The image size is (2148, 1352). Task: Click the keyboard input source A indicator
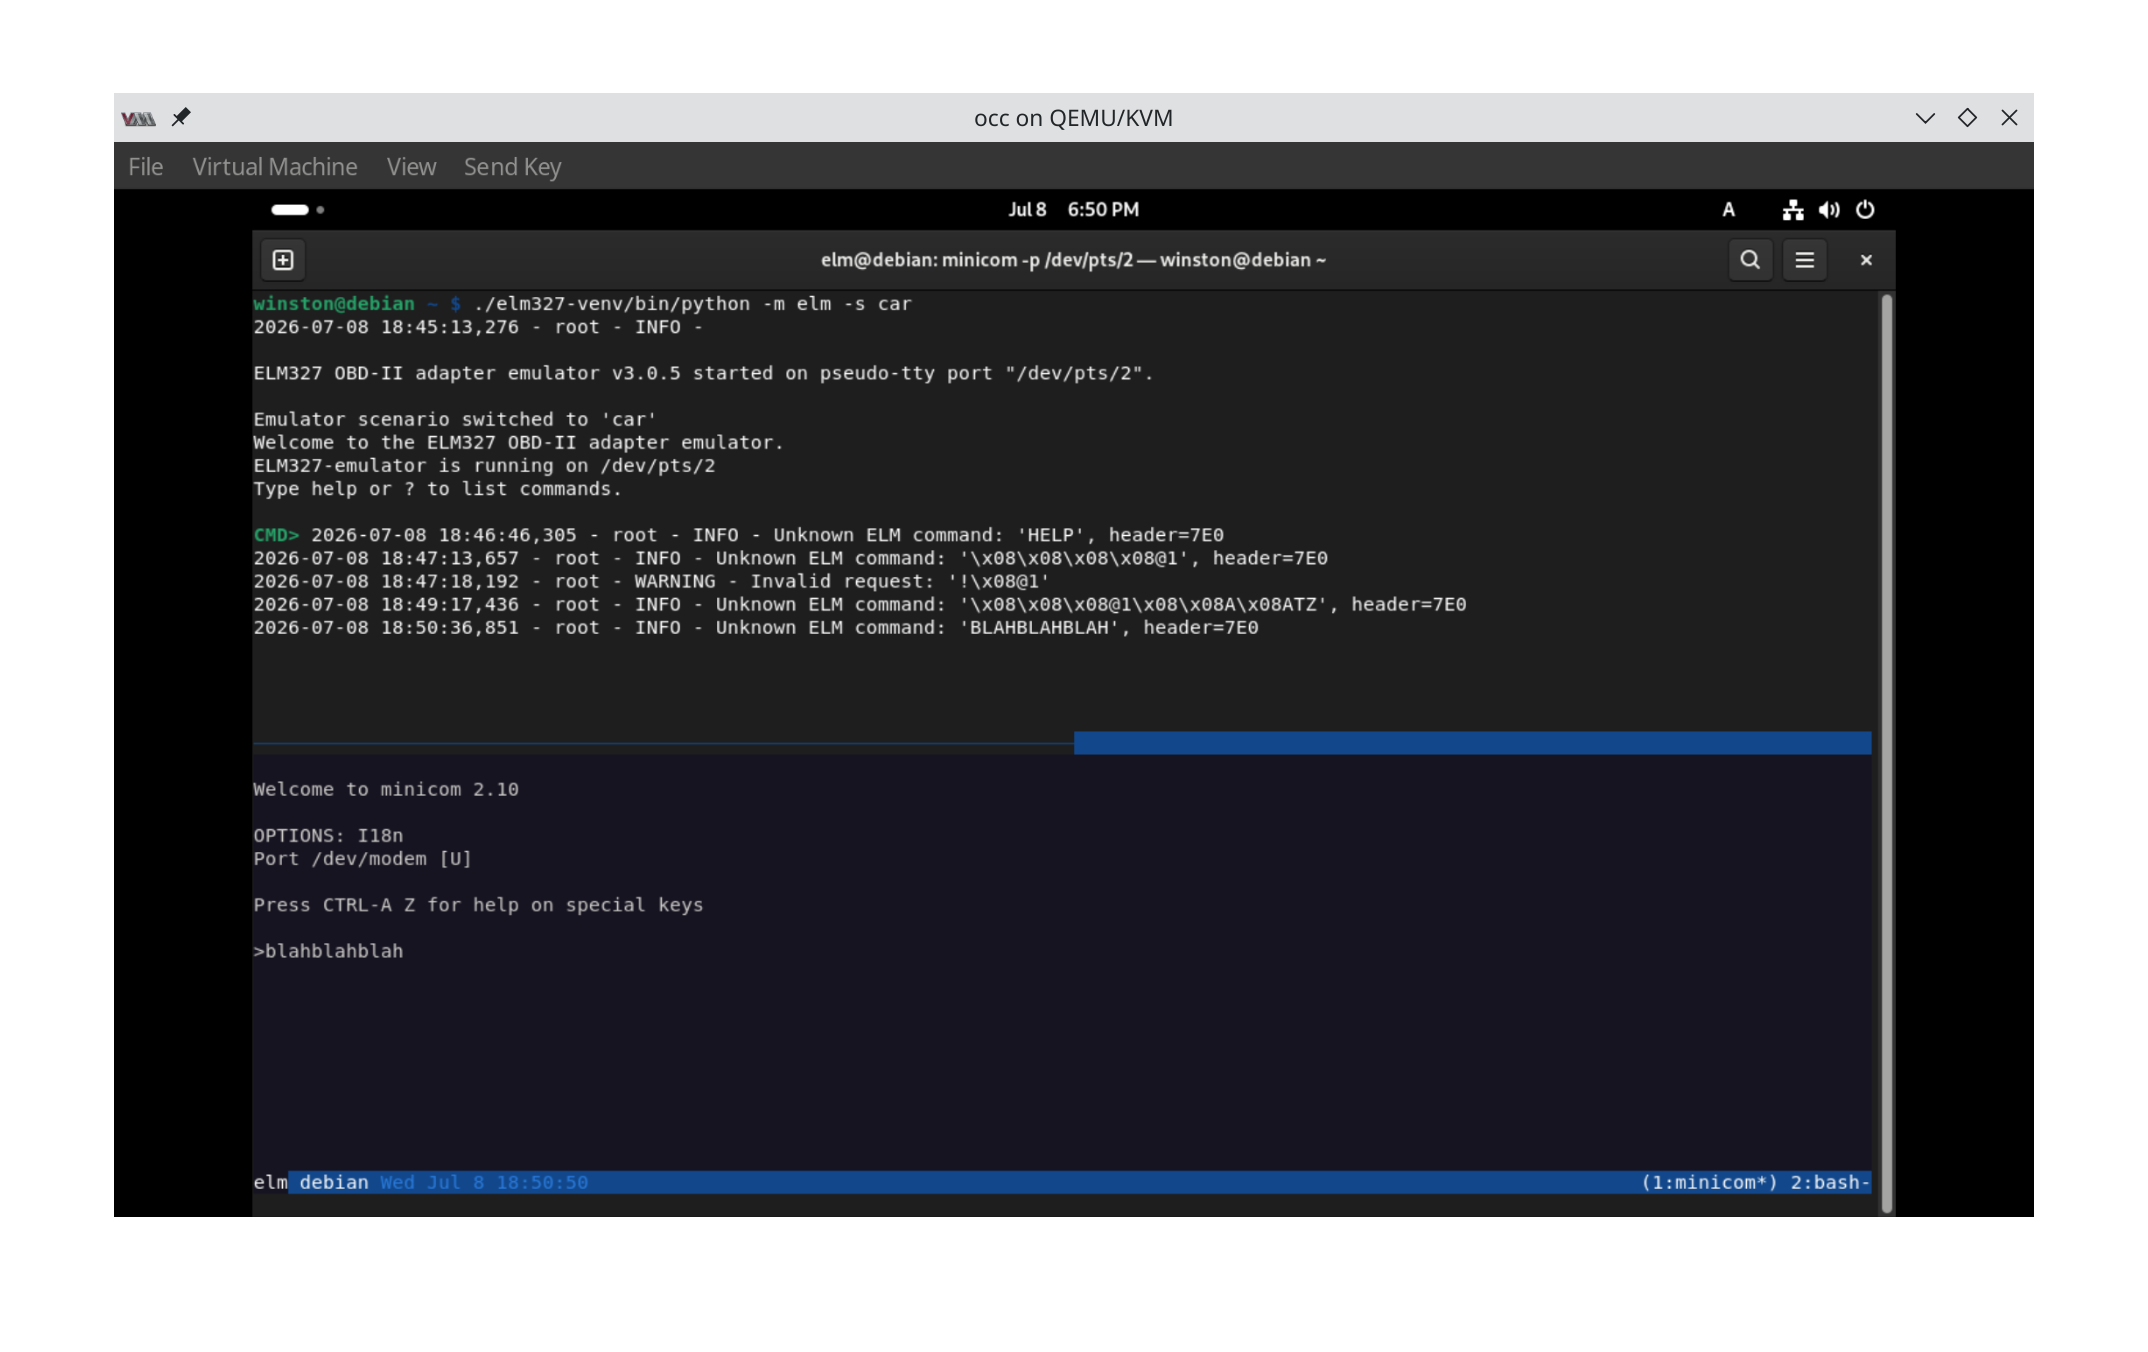pyautogui.click(x=1728, y=210)
